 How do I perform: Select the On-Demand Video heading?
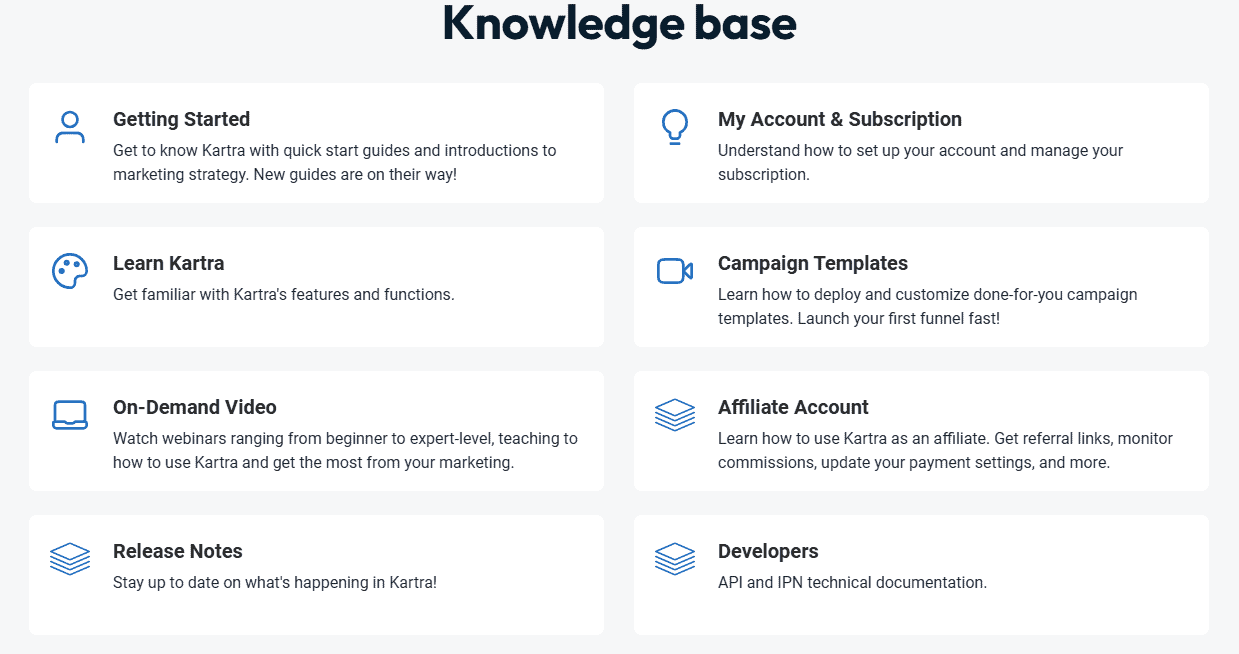pos(195,407)
